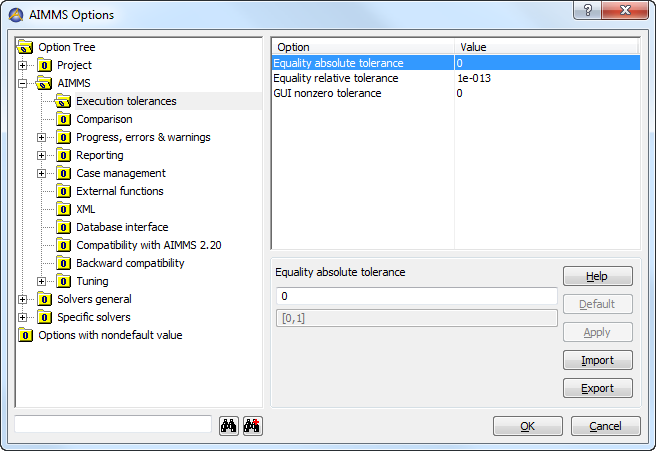Click the Import button

click(597, 360)
